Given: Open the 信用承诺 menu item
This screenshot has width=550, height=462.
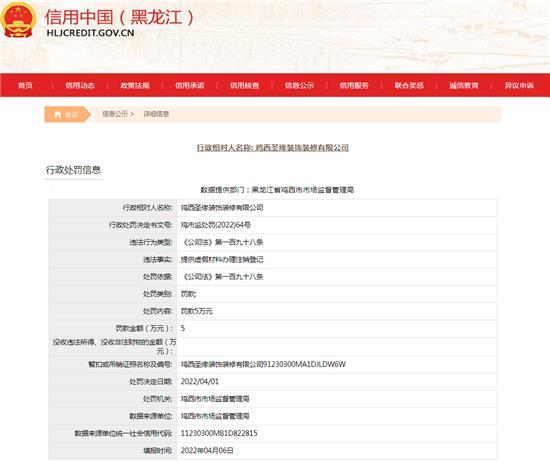Looking at the screenshot, I should [190, 85].
